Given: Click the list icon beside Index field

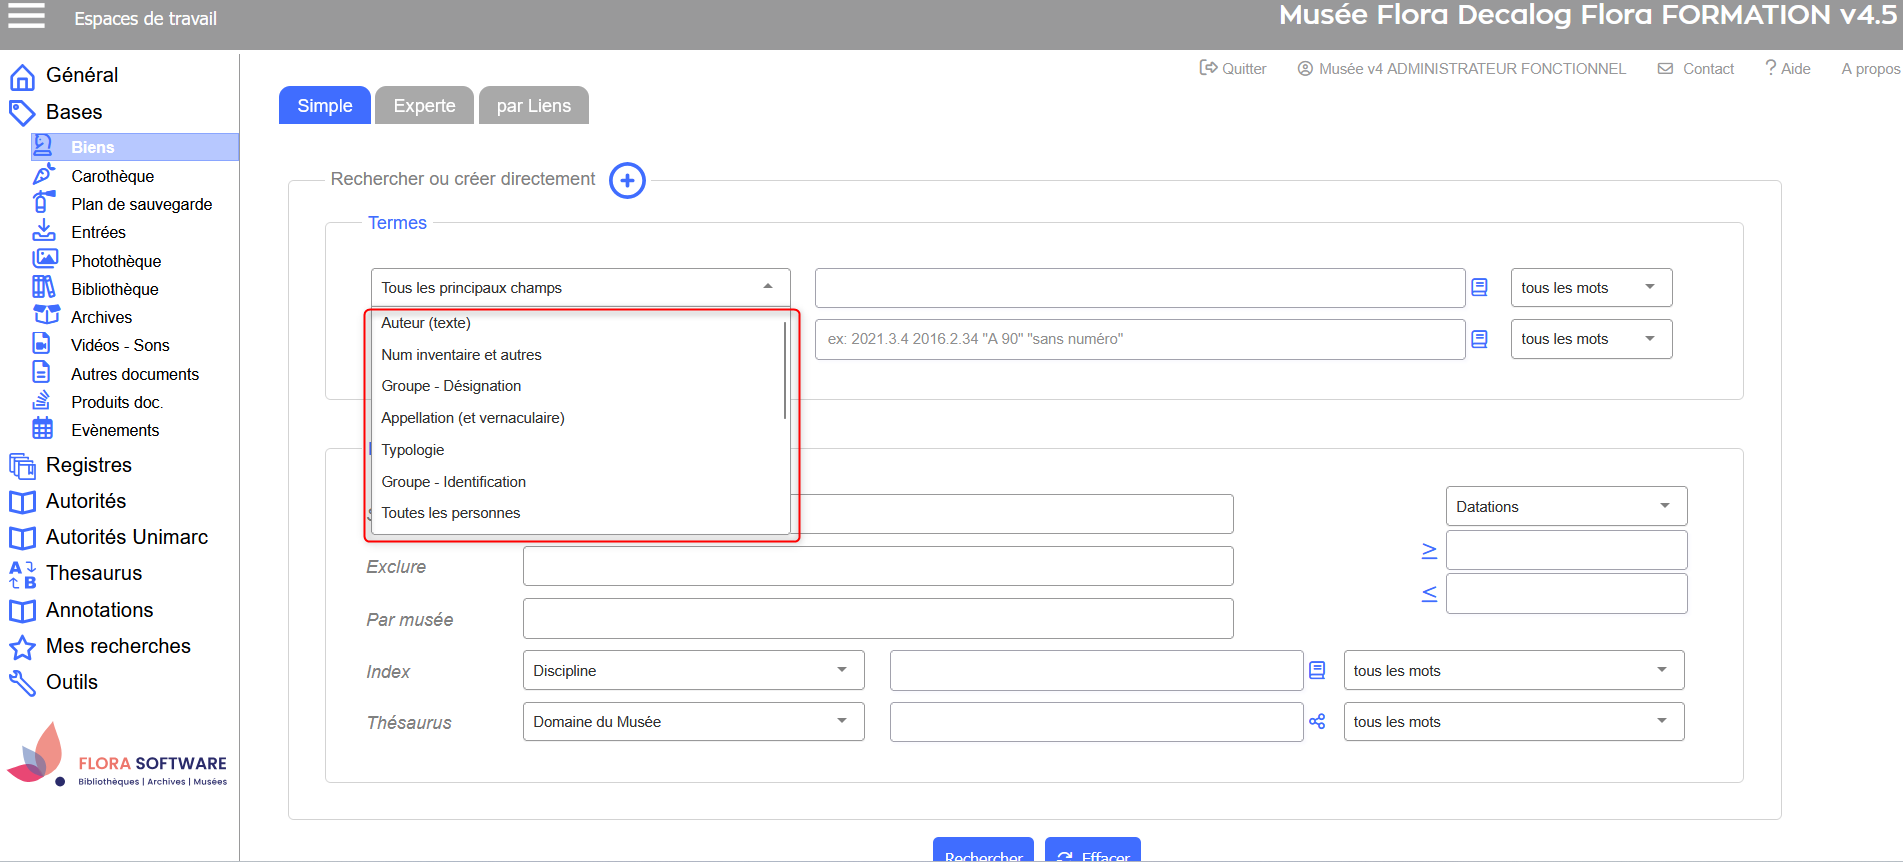Looking at the screenshot, I should click(1317, 671).
